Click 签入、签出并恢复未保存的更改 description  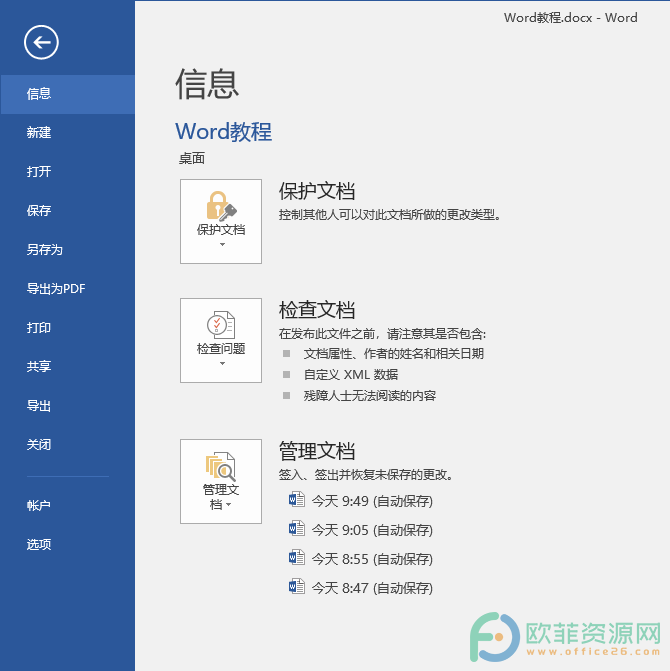tap(366, 475)
